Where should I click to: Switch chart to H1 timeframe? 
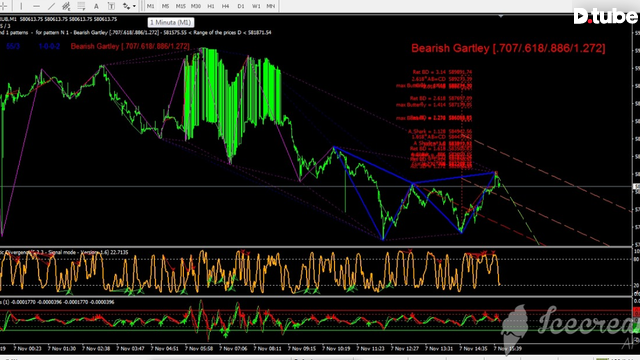click(x=211, y=6)
